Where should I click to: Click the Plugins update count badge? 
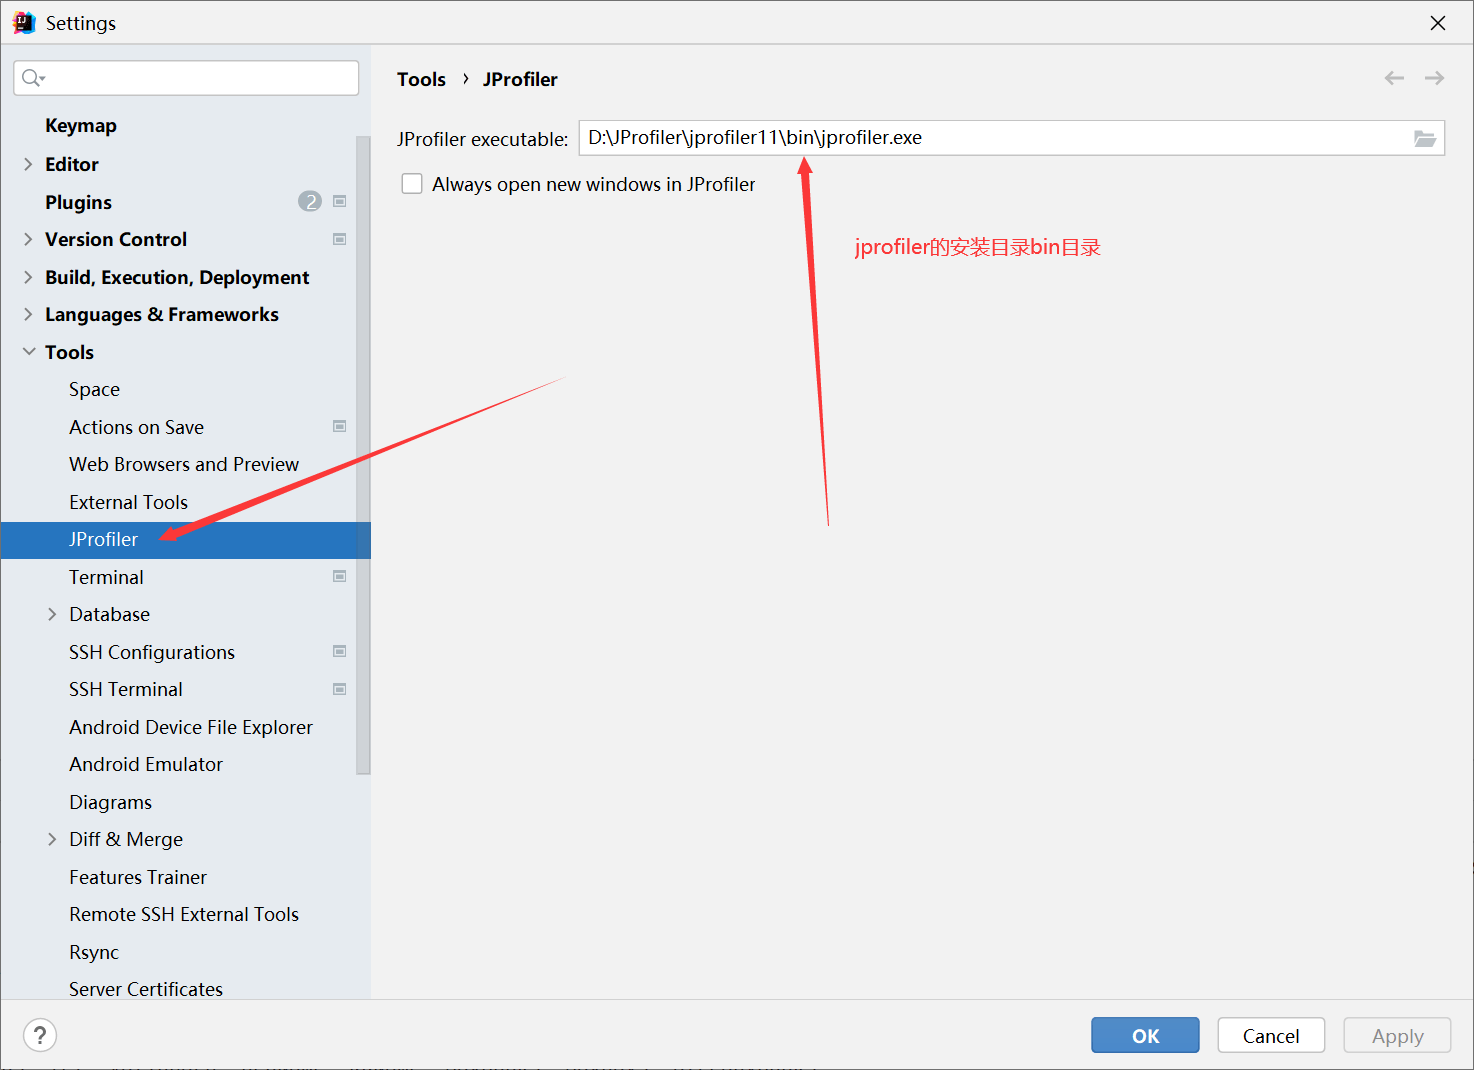point(310,202)
